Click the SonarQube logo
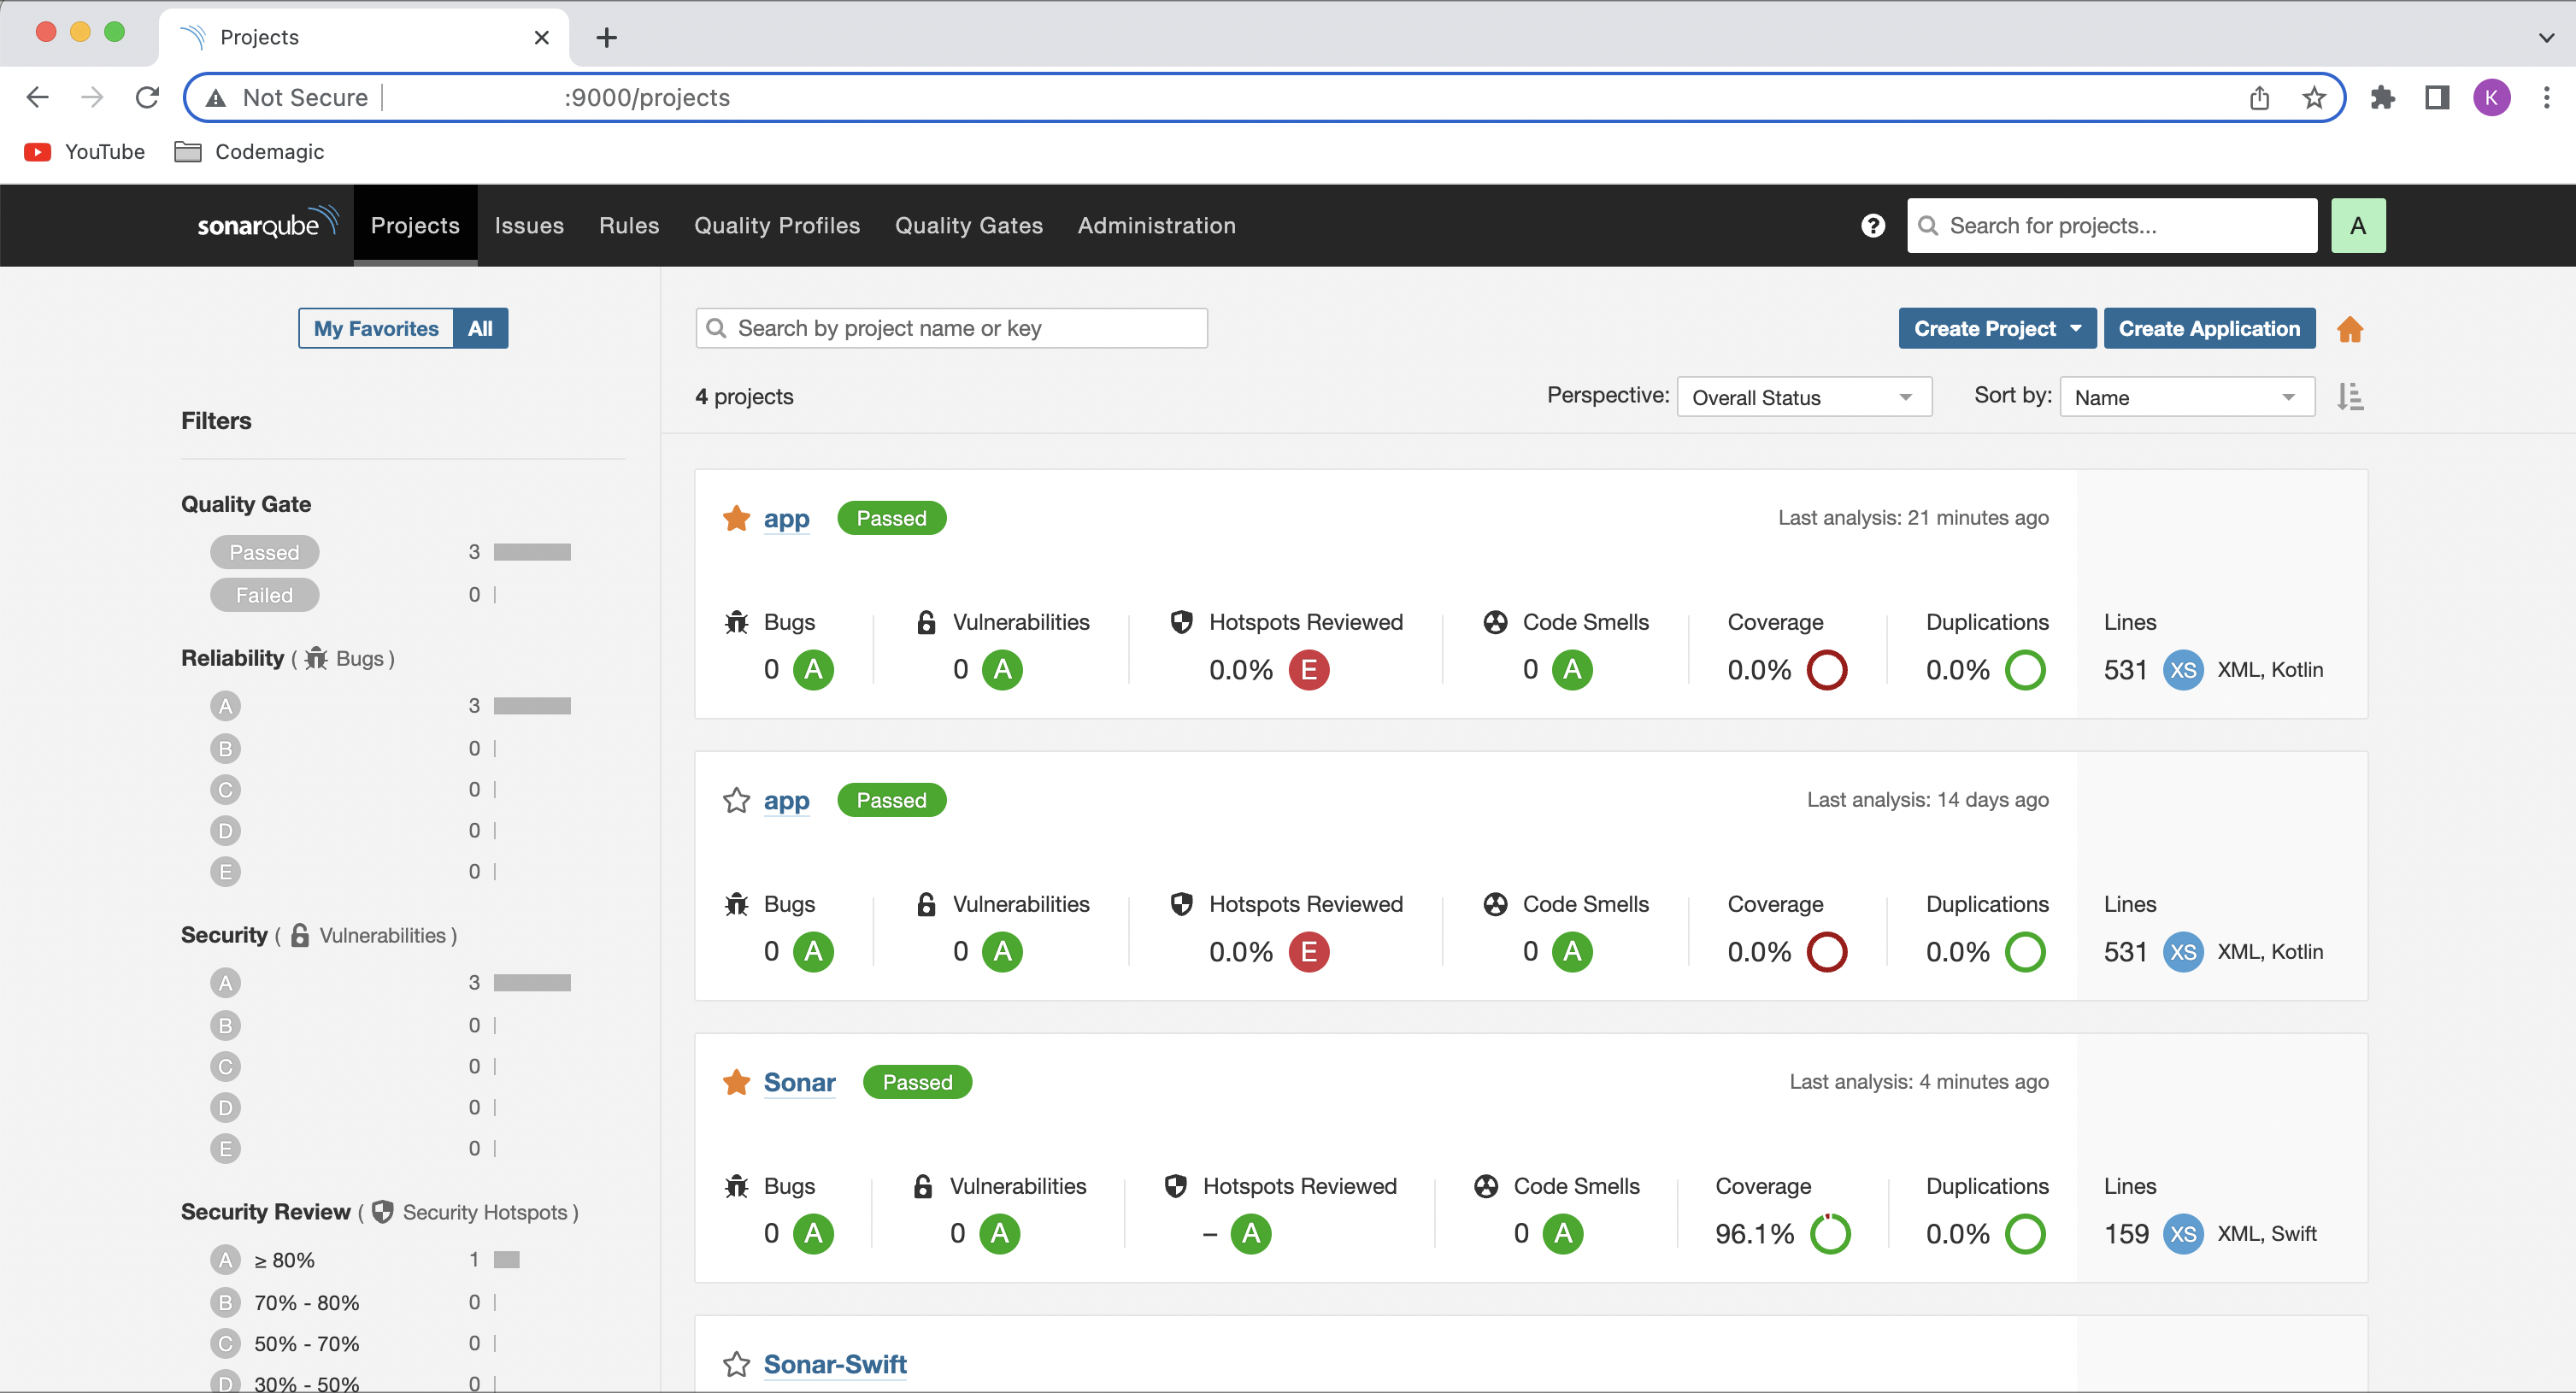Viewport: 2576px width, 1393px height. [x=266, y=224]
